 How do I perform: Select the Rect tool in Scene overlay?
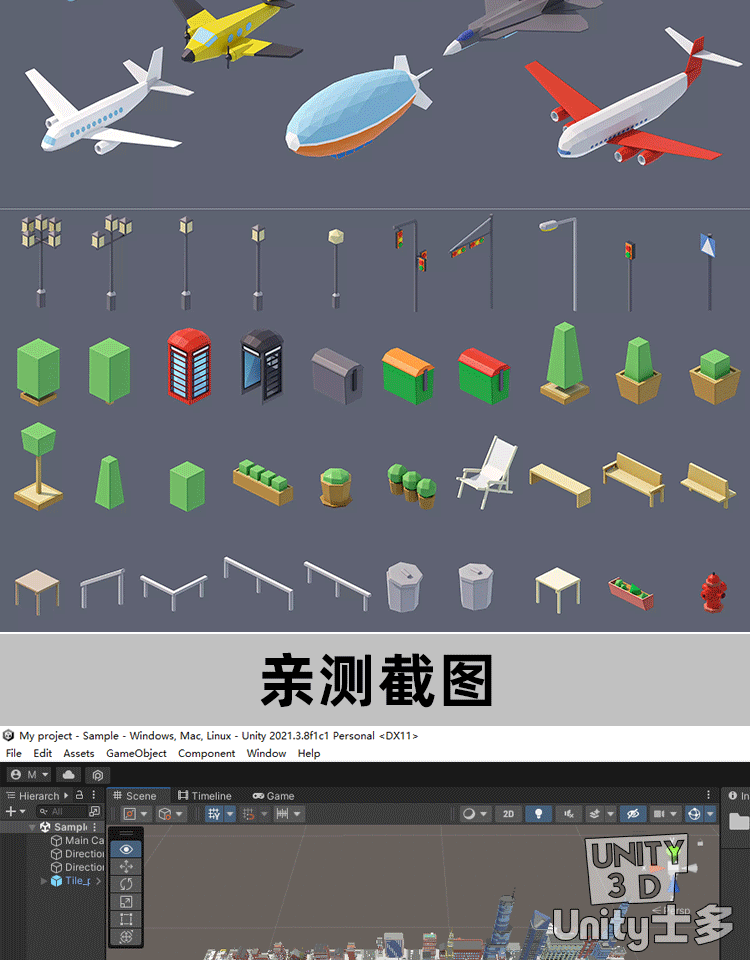126,919
